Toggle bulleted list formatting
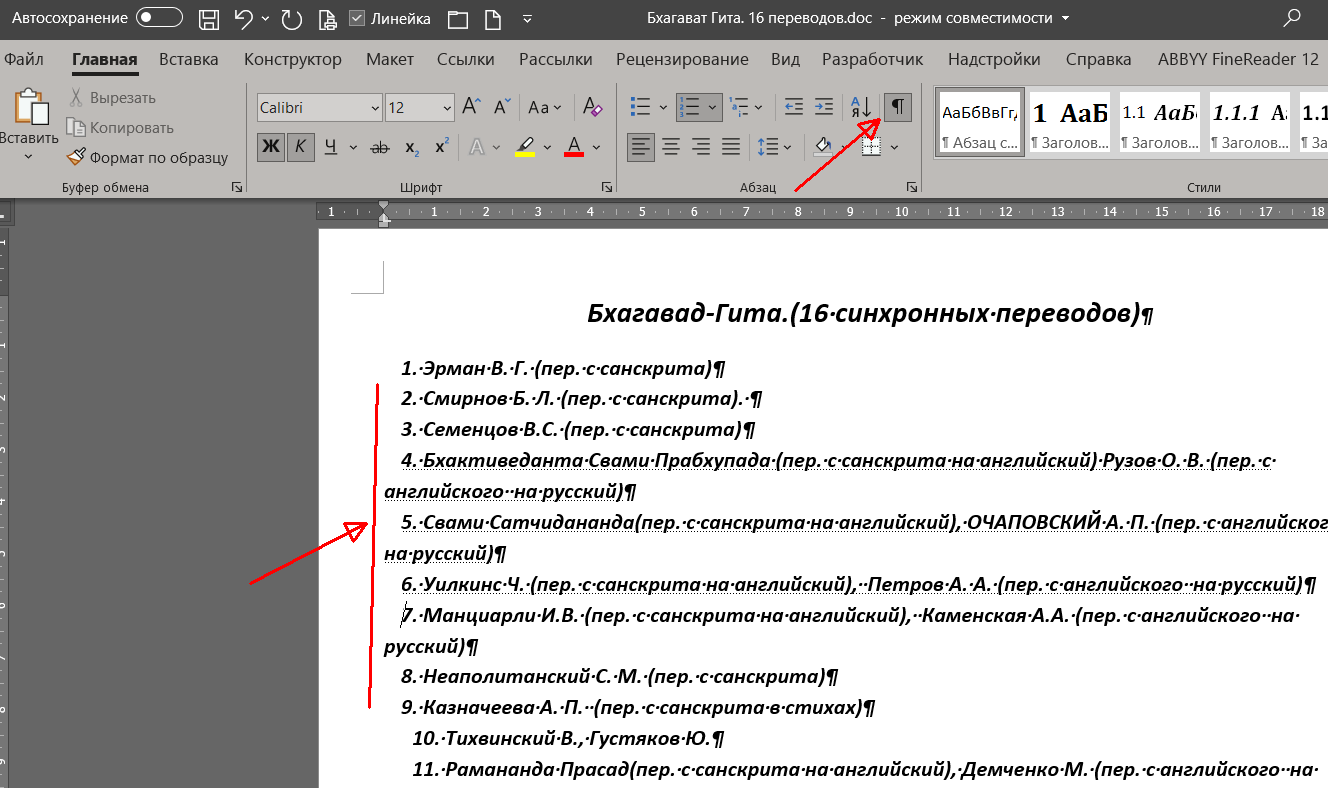The height and width of the screenshot is (788, 1328). [641, 107]
